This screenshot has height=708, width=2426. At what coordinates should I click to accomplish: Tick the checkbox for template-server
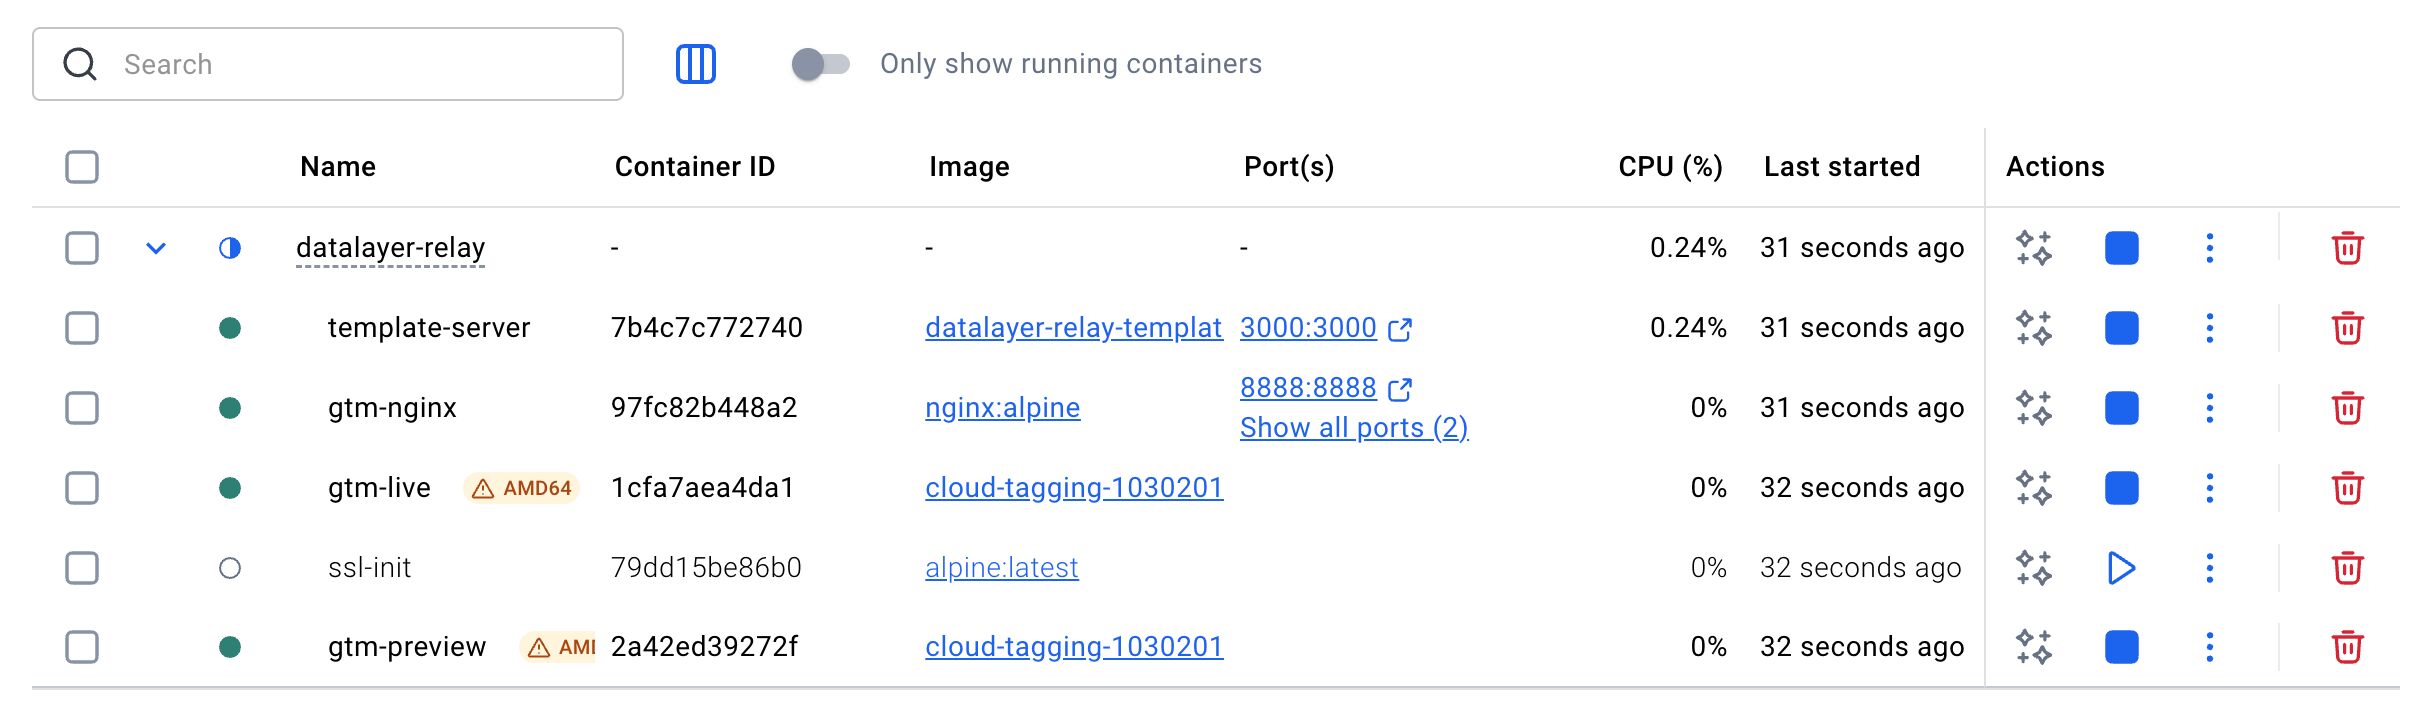point(82,328)
